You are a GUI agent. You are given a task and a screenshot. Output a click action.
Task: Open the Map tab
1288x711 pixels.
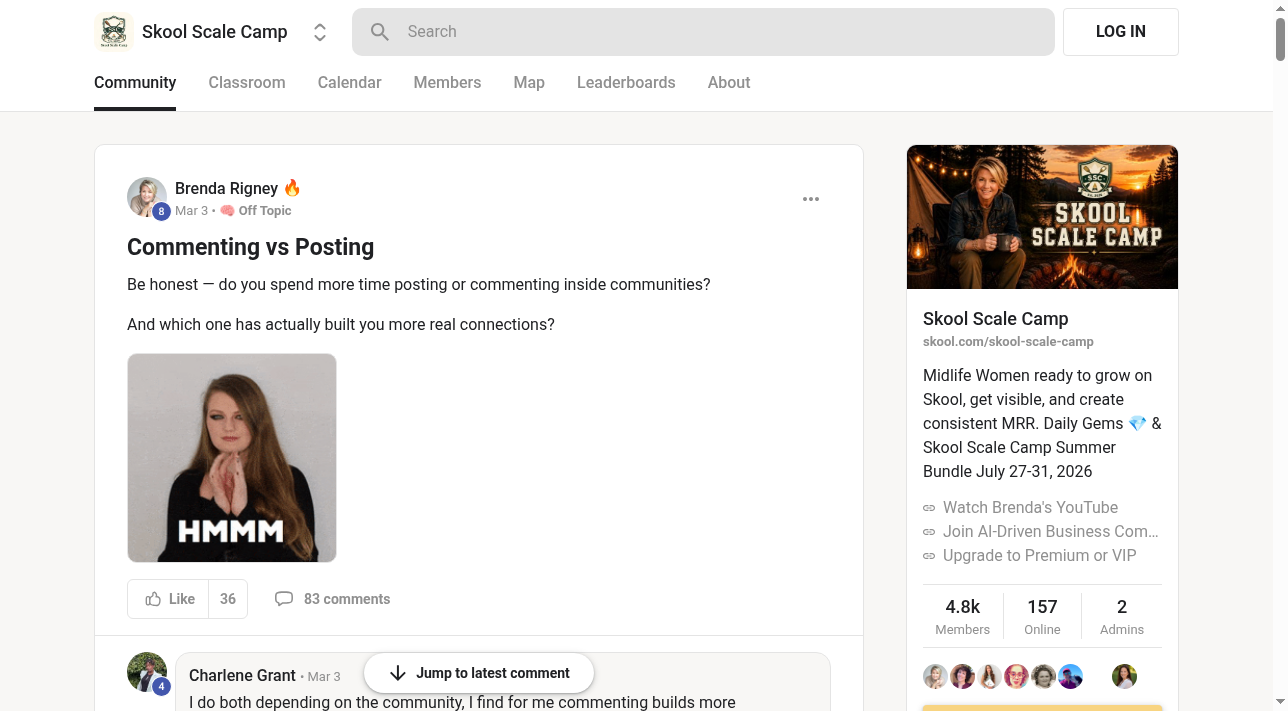click(x=529, y=83)
